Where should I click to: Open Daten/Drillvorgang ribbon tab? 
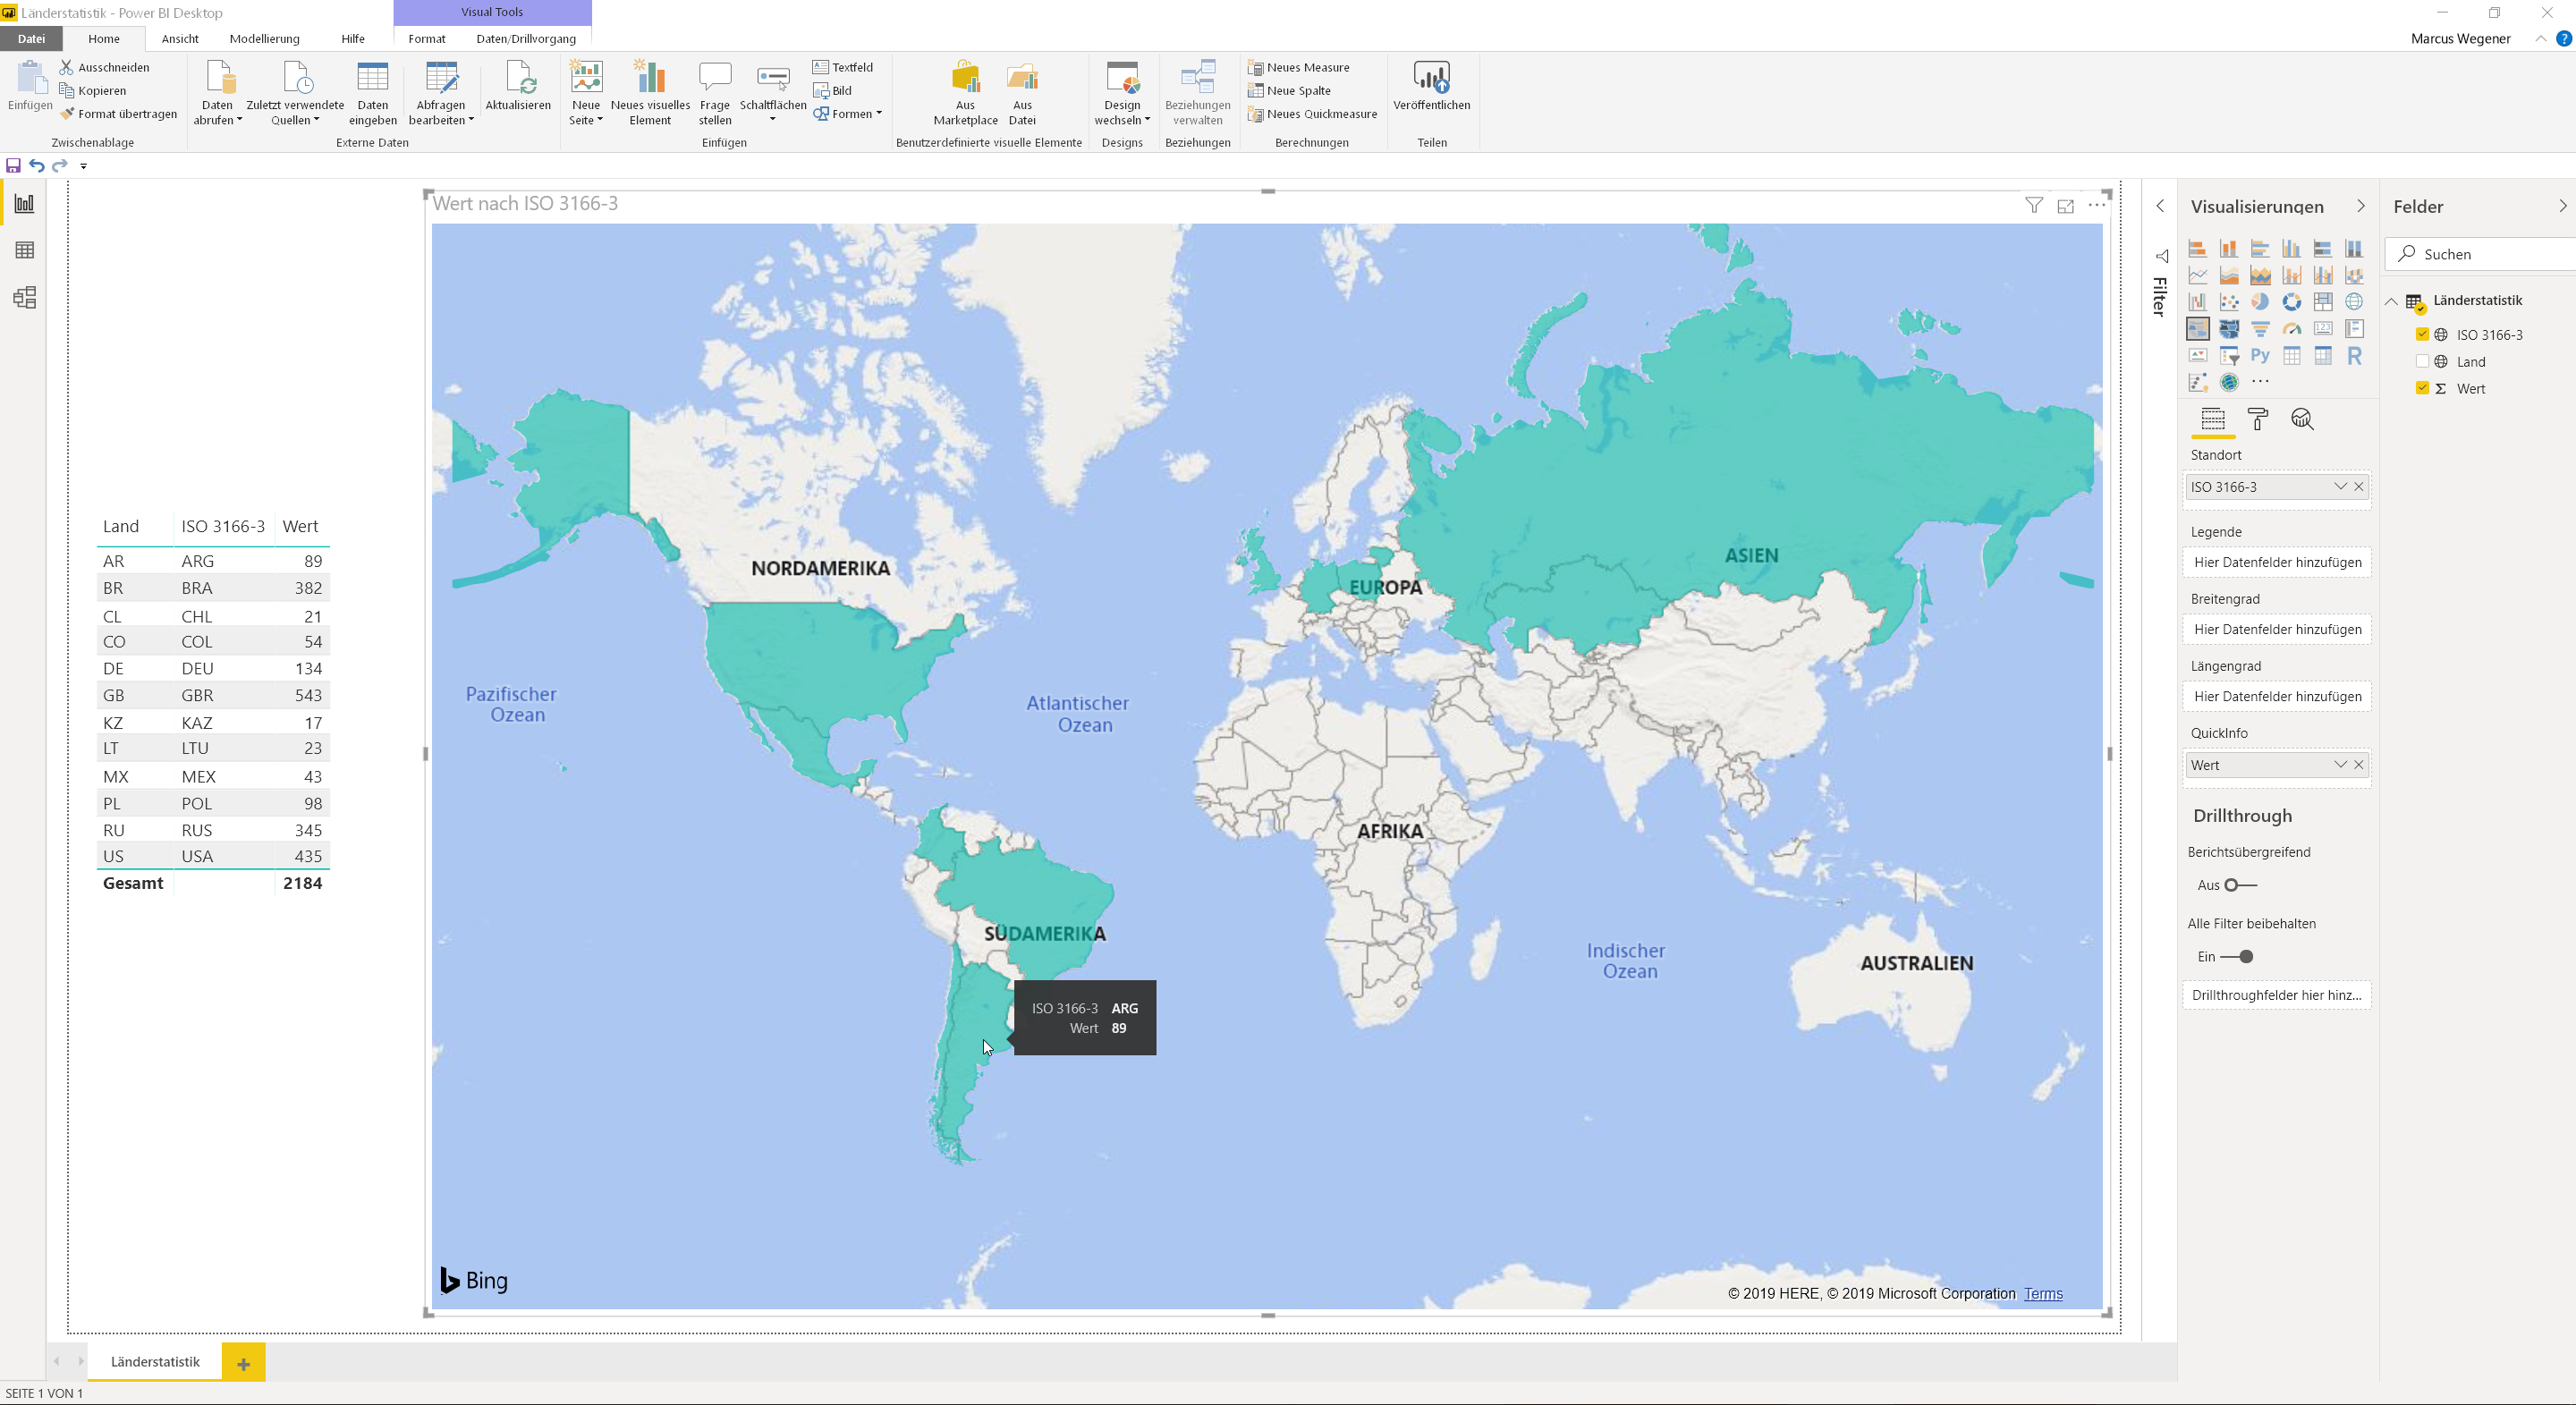526,39
